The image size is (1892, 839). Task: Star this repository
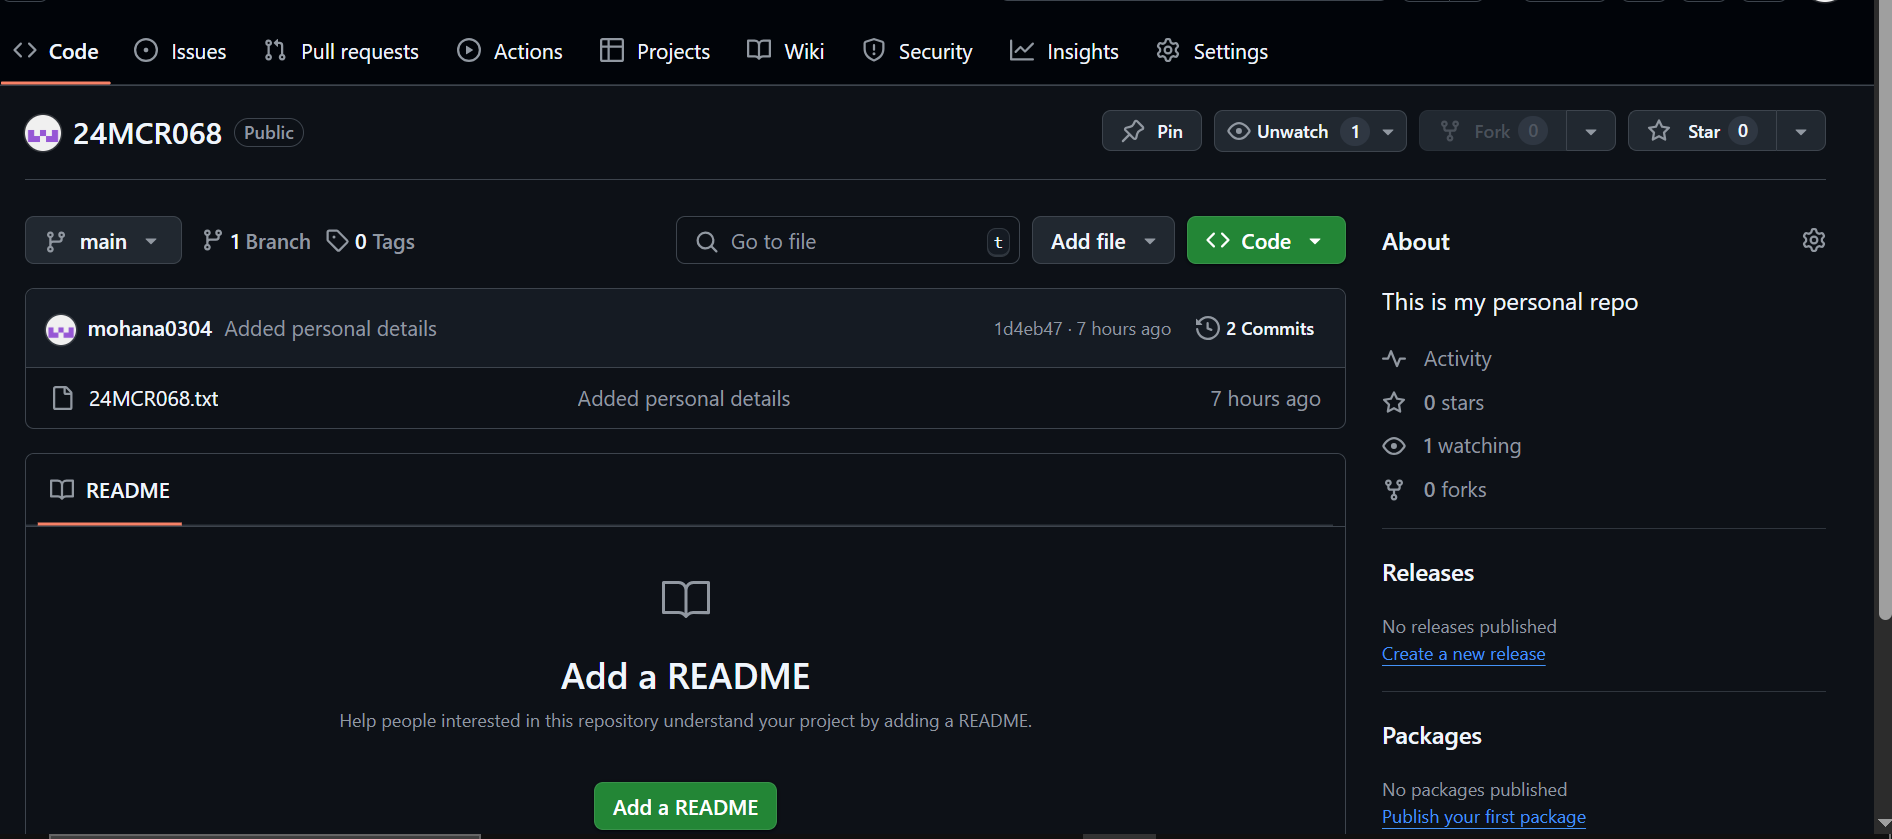1702,131
